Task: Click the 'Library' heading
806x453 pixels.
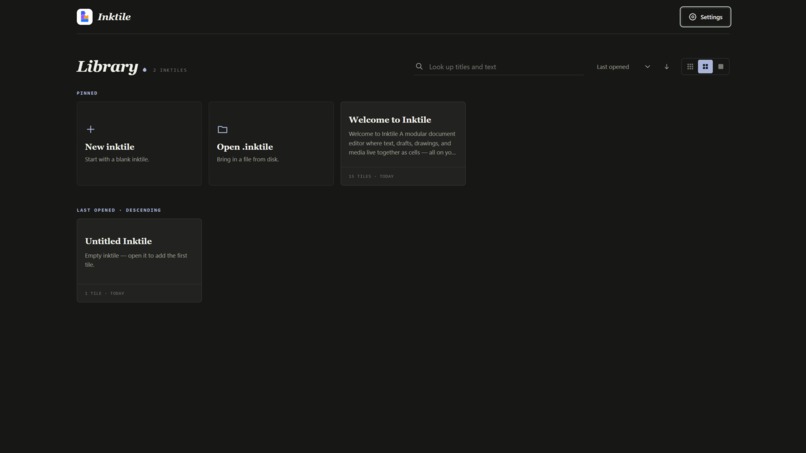Action: coord(107,66)
